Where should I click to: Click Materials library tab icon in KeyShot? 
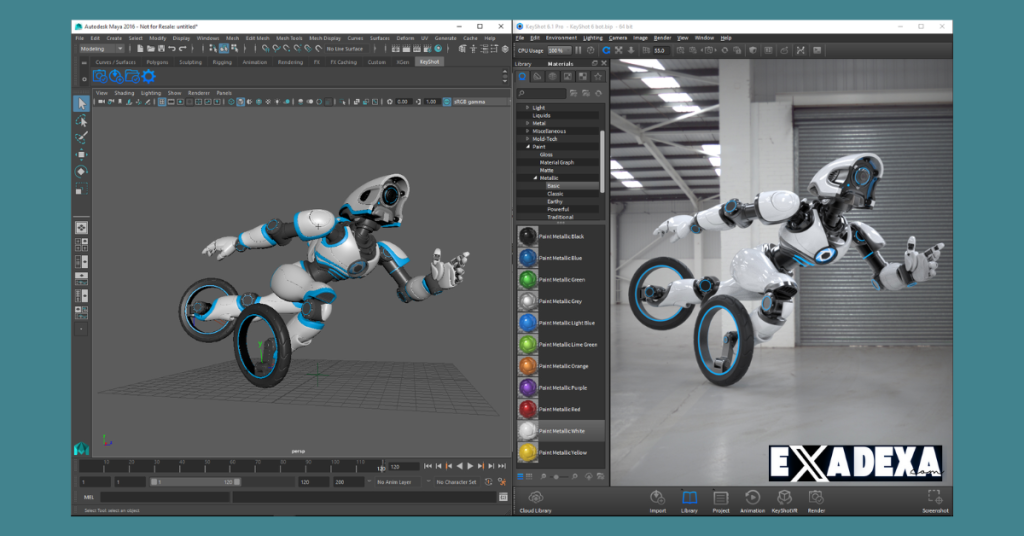522,77
